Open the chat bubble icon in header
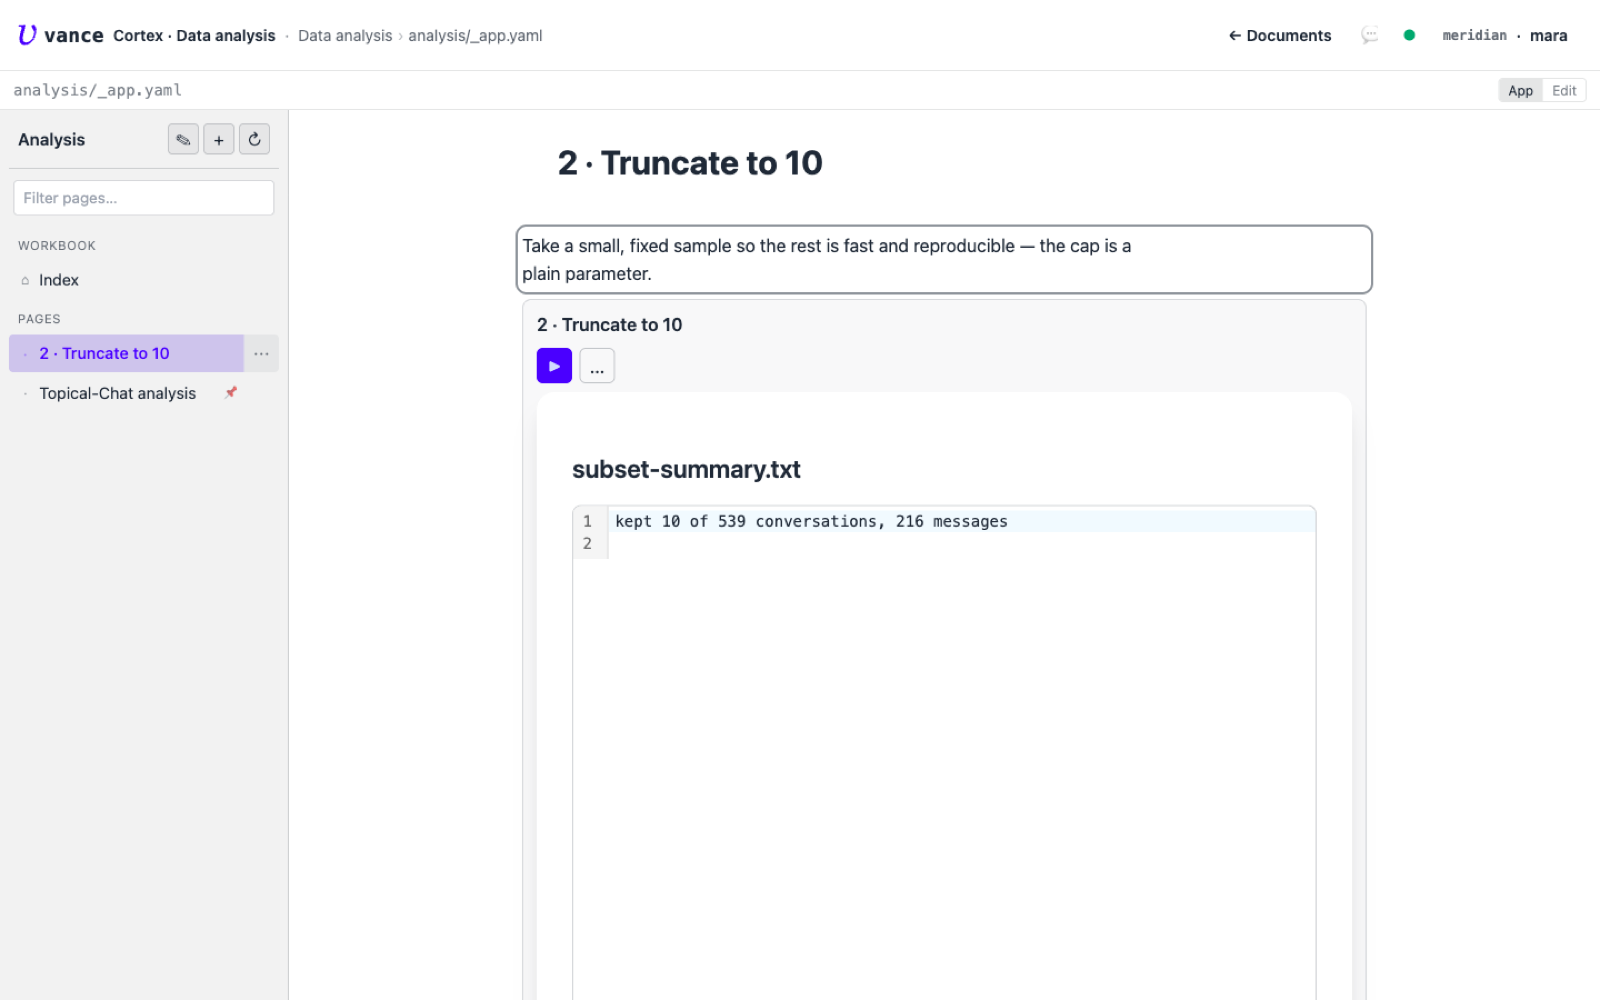Screen dimensions: 1600x1000 point(1370,35)
